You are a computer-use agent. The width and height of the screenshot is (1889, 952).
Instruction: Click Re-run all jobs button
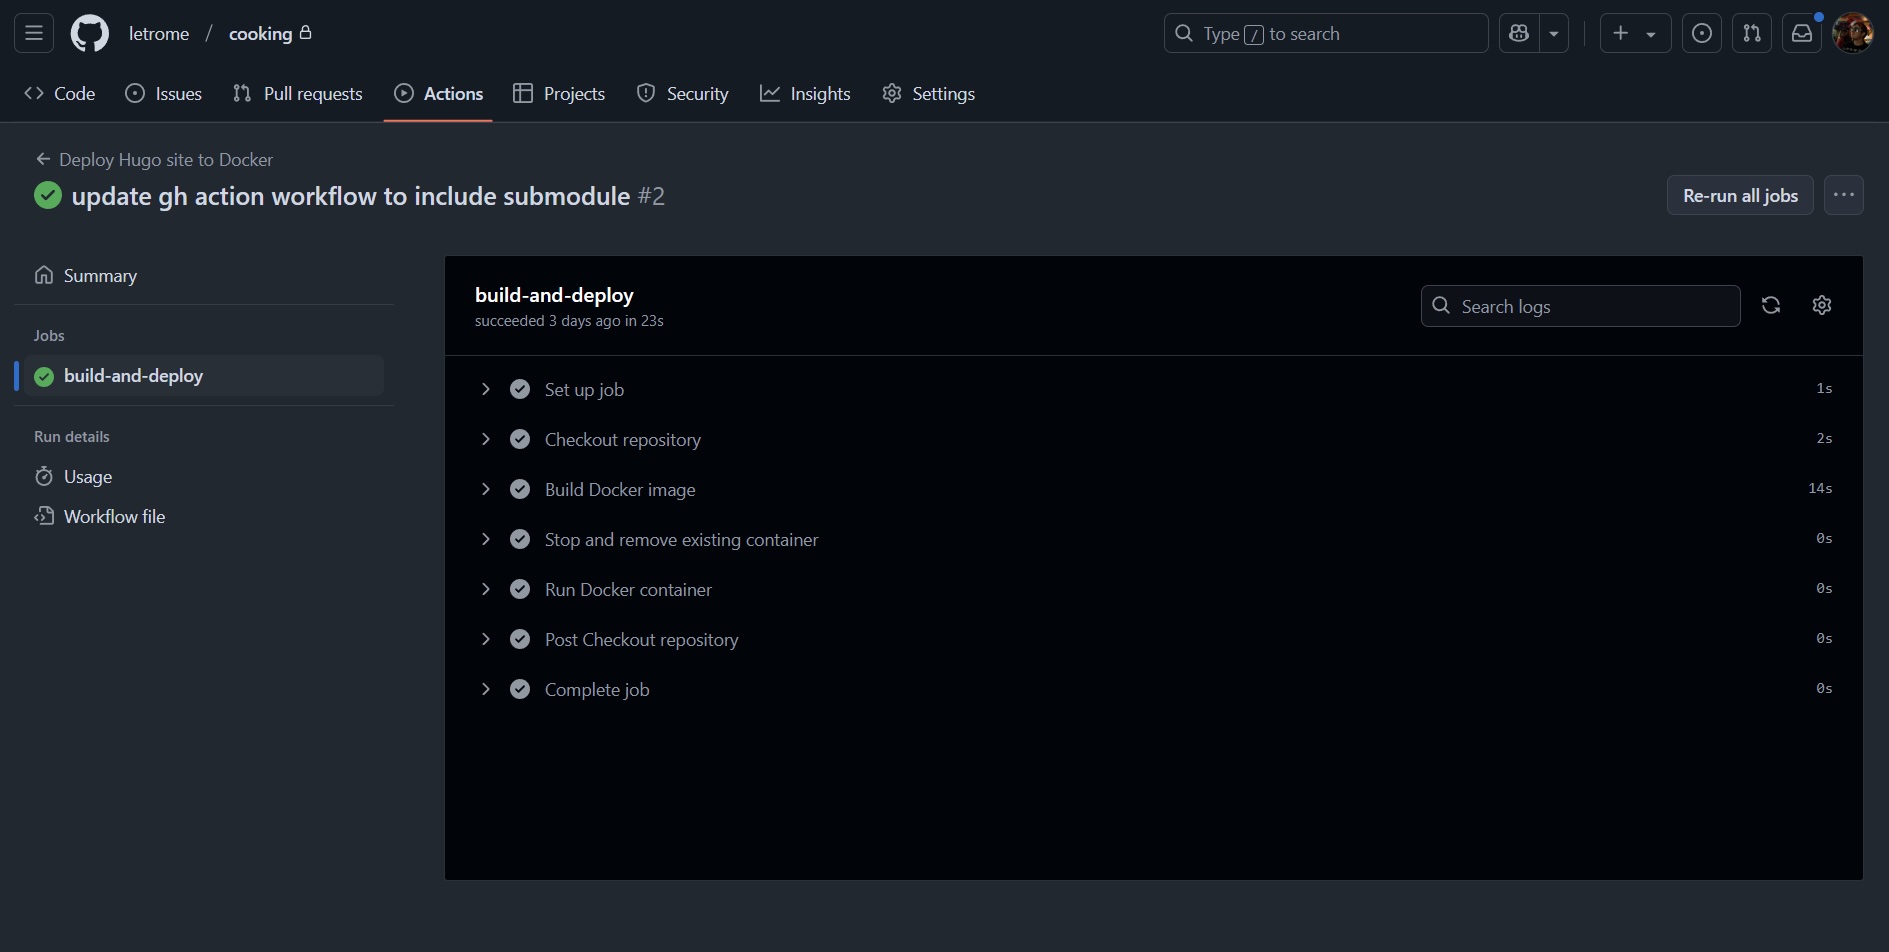pos(1739,195)
